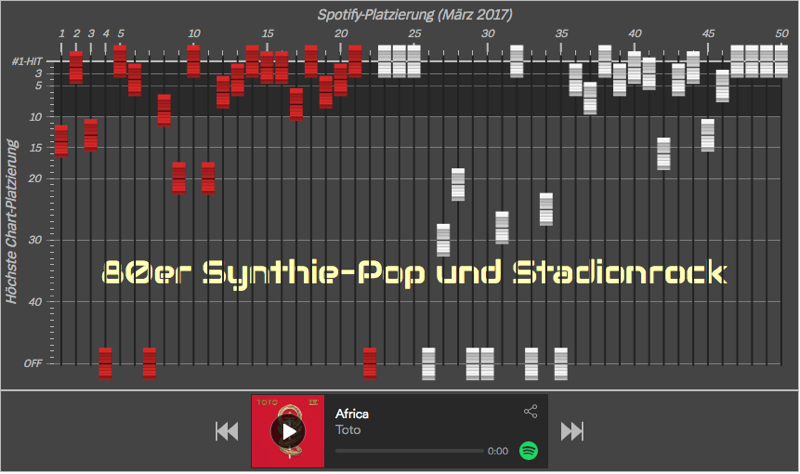
Task: Play the song Africa by Toto
Action: tap(289, 432)
